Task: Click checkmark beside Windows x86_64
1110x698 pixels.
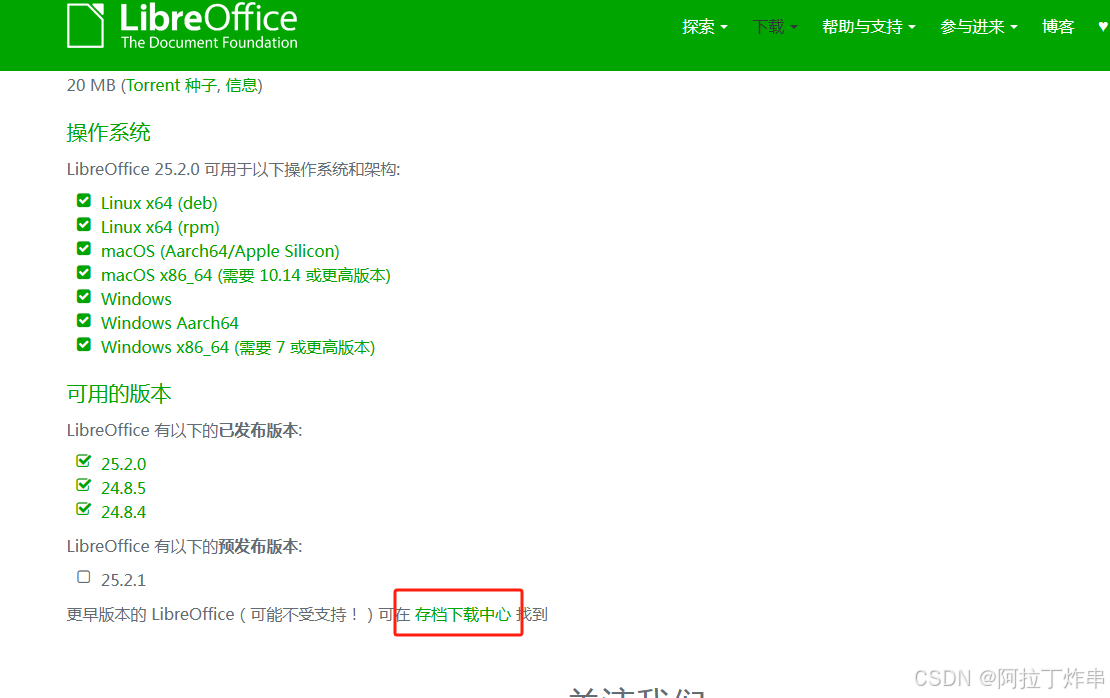Action: [84, 345]
